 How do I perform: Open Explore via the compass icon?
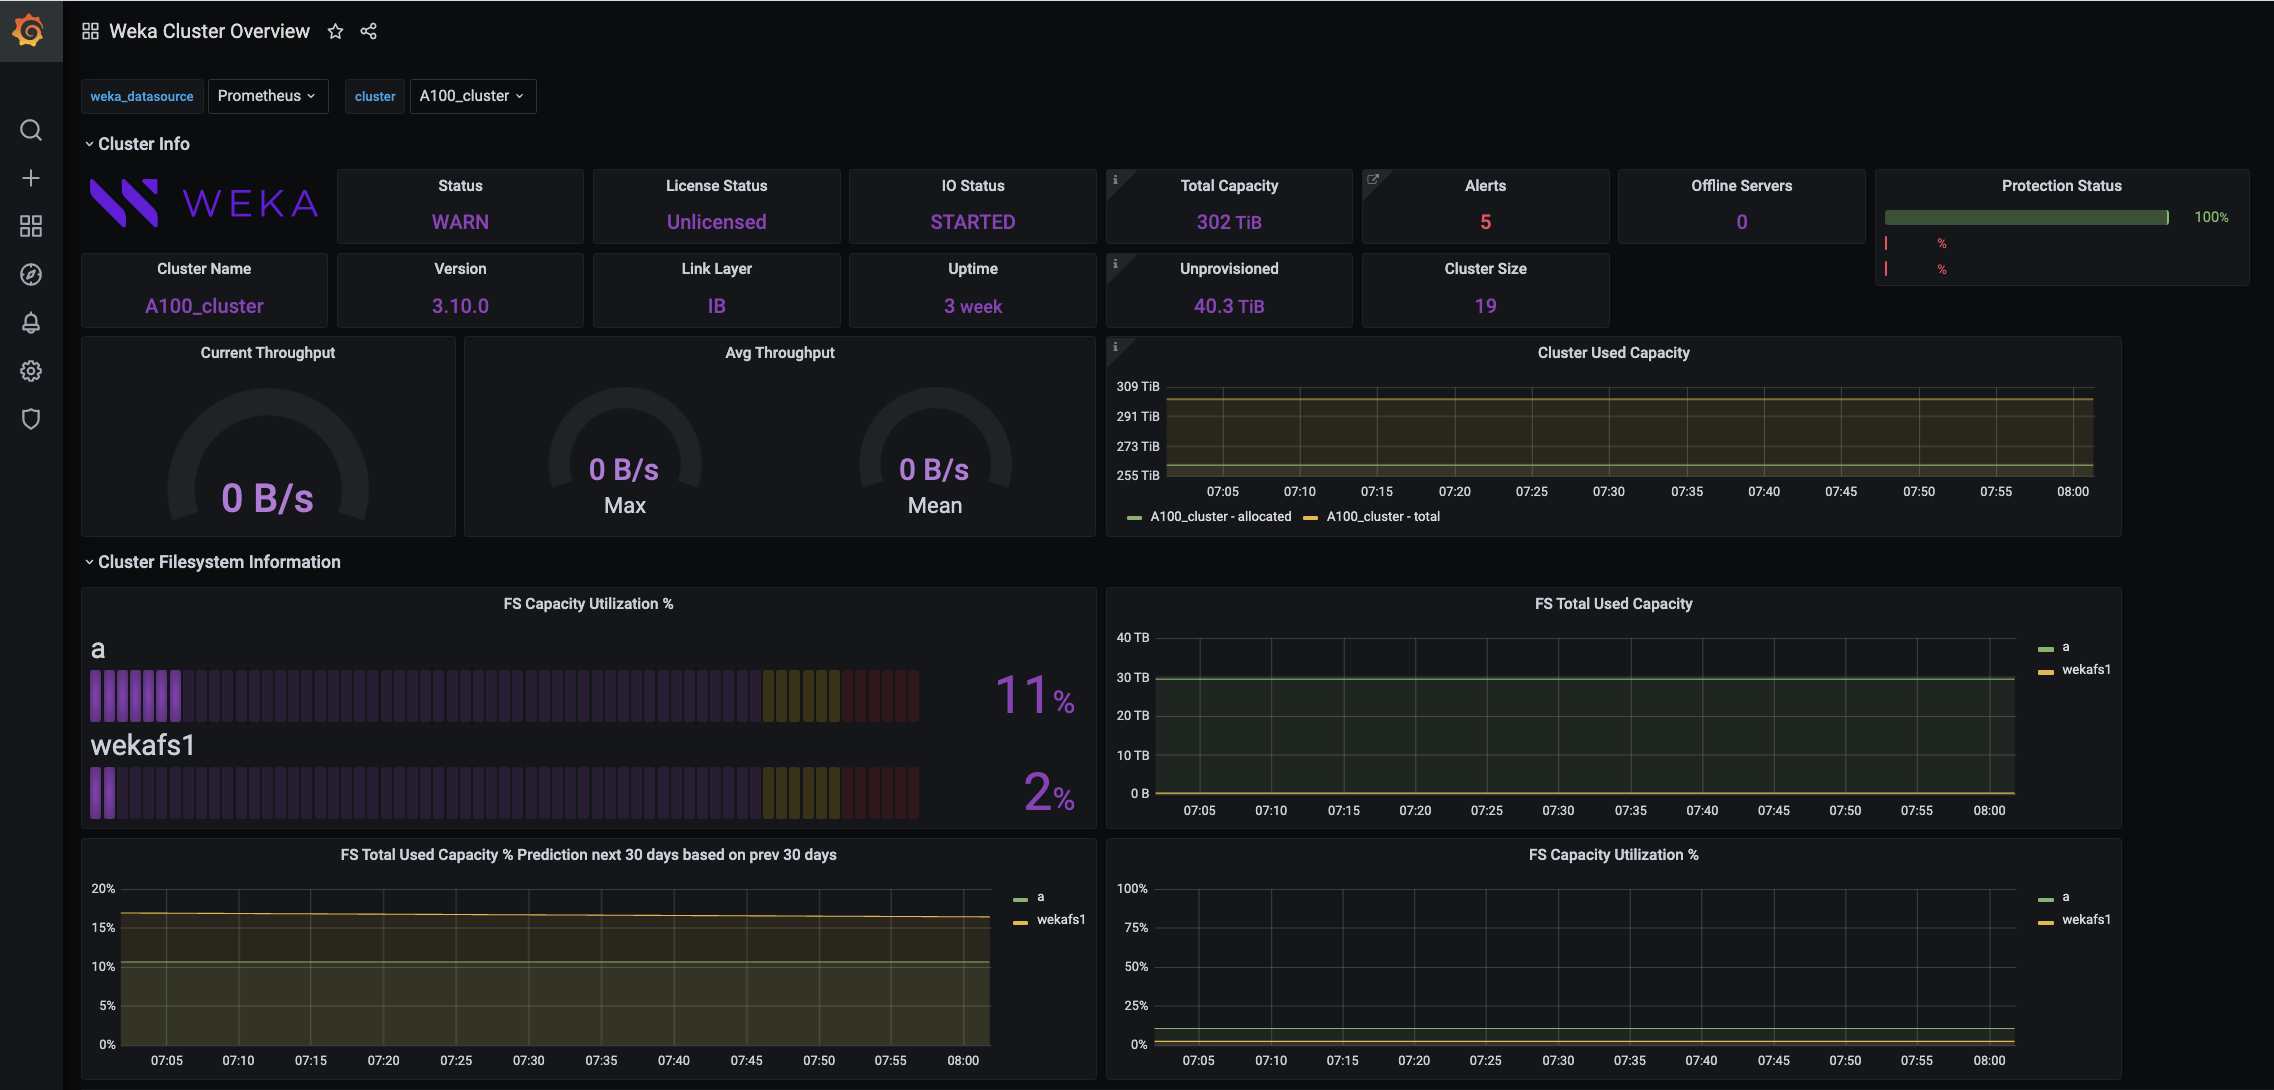tap(31, 274)
